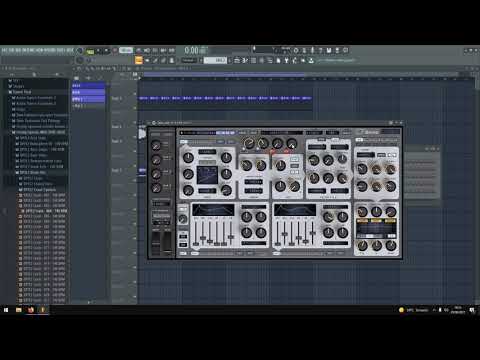Open the View Playlist shortcut icon
The height and width of the screenshot is (360, 480).
point(237,60)
